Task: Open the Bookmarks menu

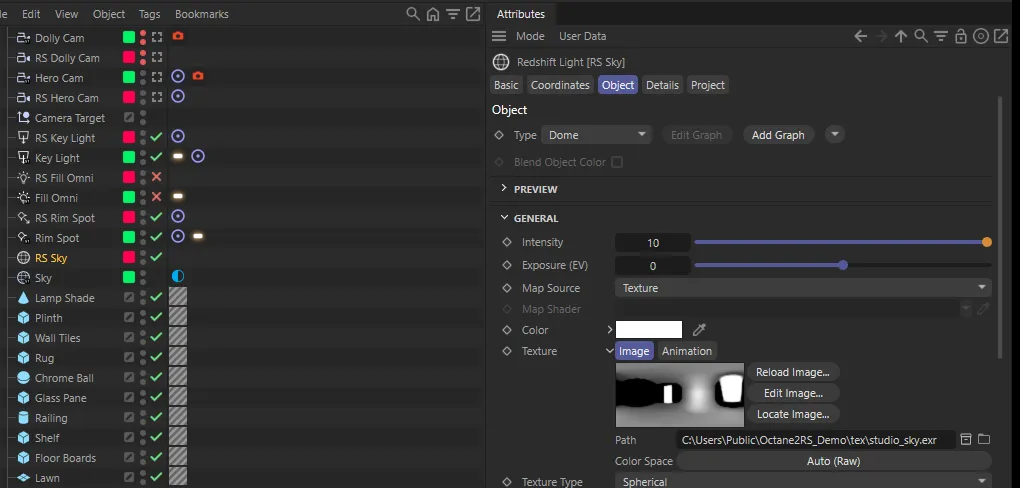Action: 201,14
